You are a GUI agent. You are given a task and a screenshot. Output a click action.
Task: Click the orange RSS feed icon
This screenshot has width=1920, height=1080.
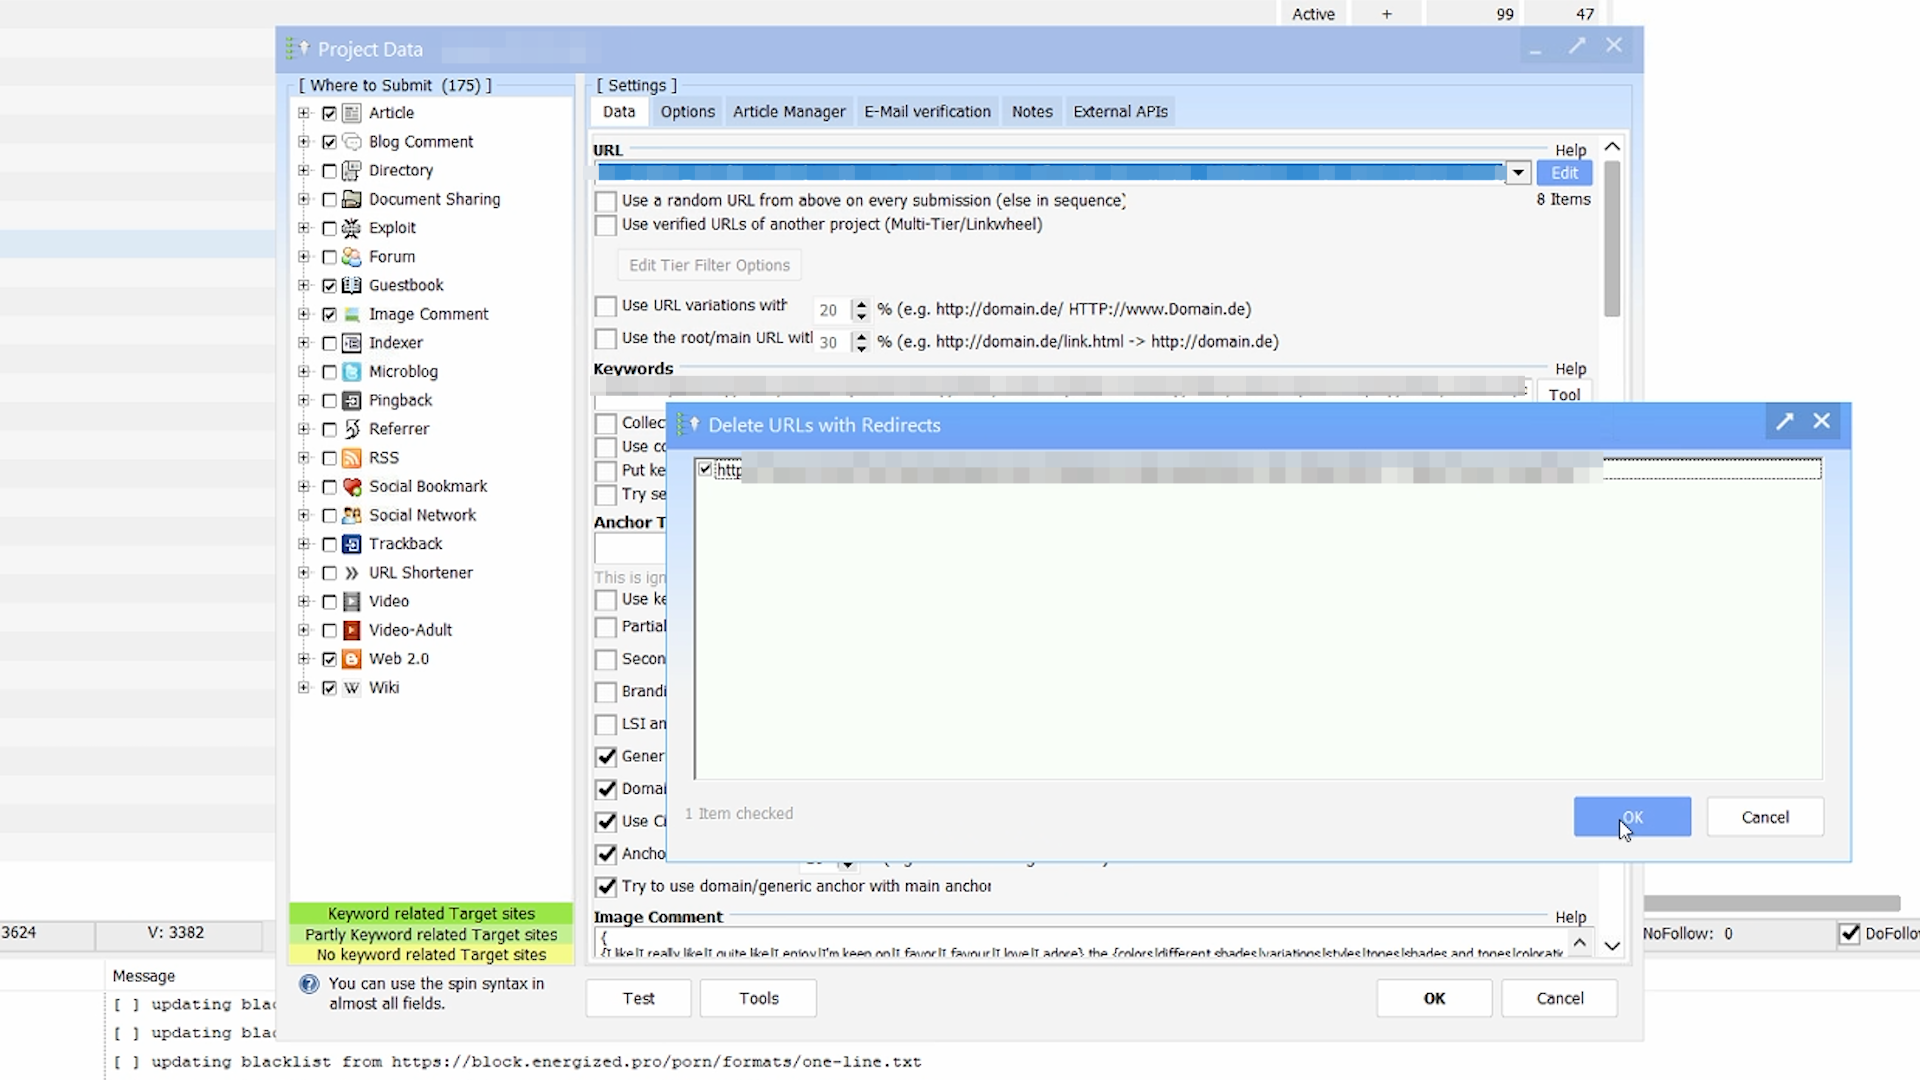(352, 458)
